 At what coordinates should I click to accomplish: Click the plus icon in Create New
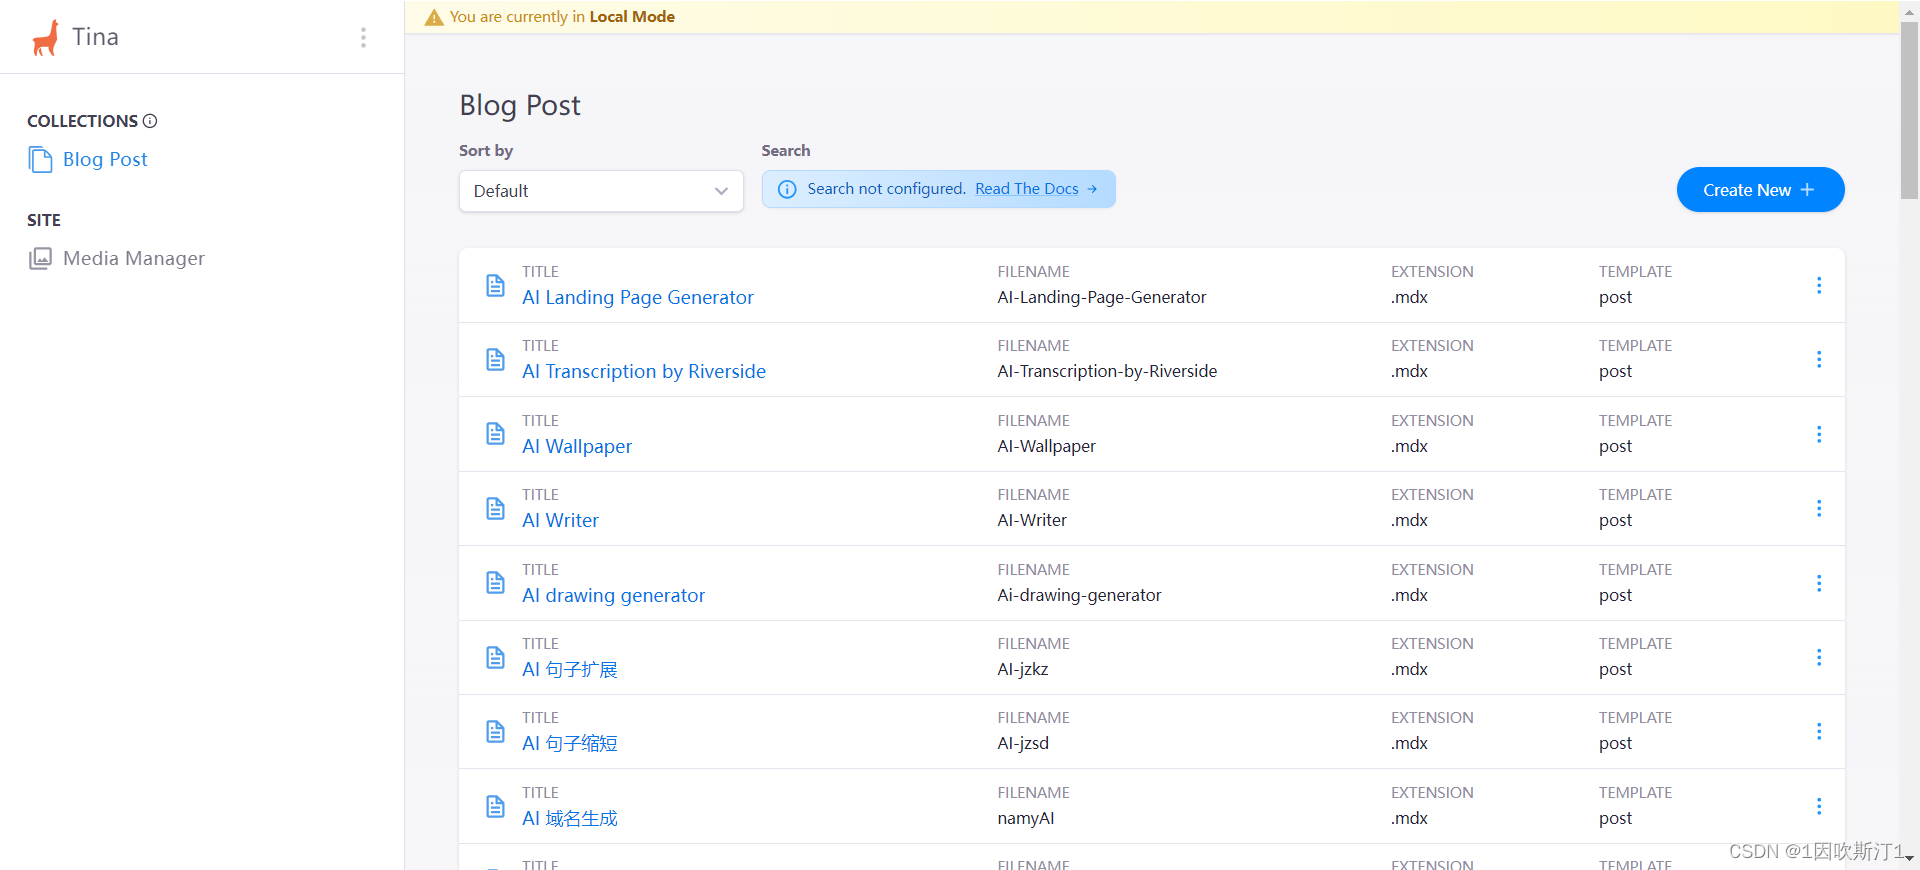pyautogui.click(x=1807, y=190)
